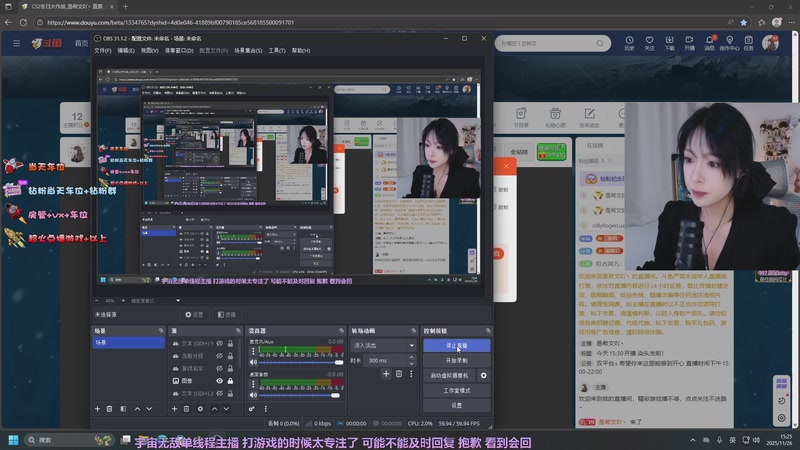
Task: Open the 停靠窗口(D) menu in OBS
Action: [x=179, y=51]
